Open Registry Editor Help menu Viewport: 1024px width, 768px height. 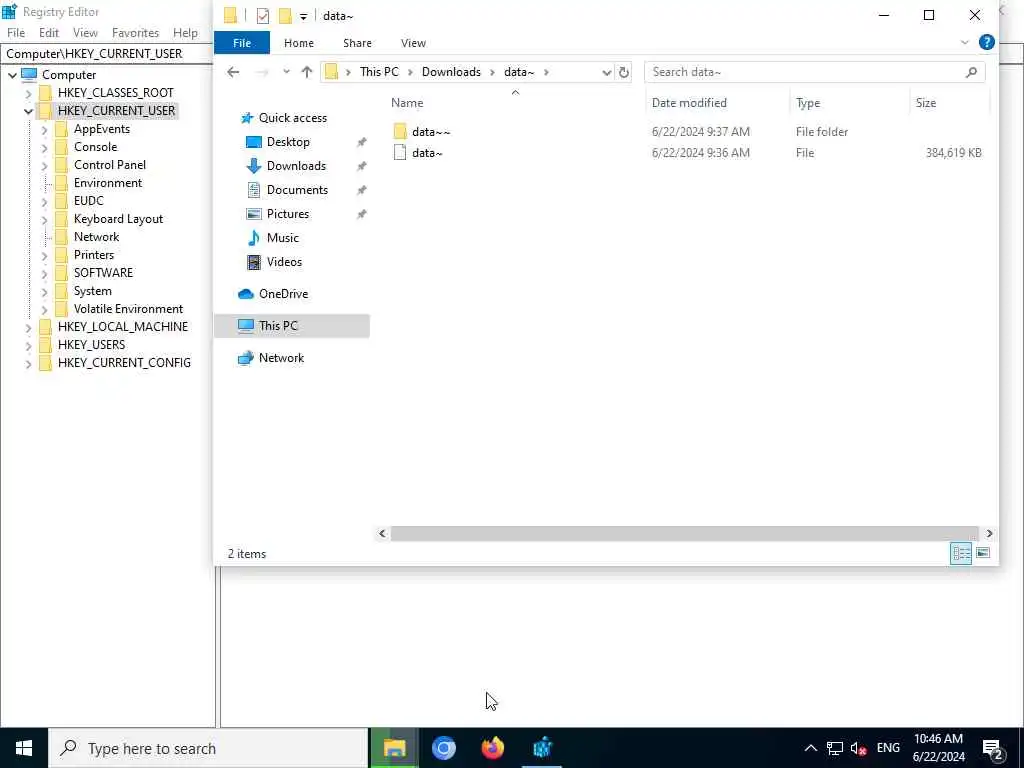(x=185, y=33)
